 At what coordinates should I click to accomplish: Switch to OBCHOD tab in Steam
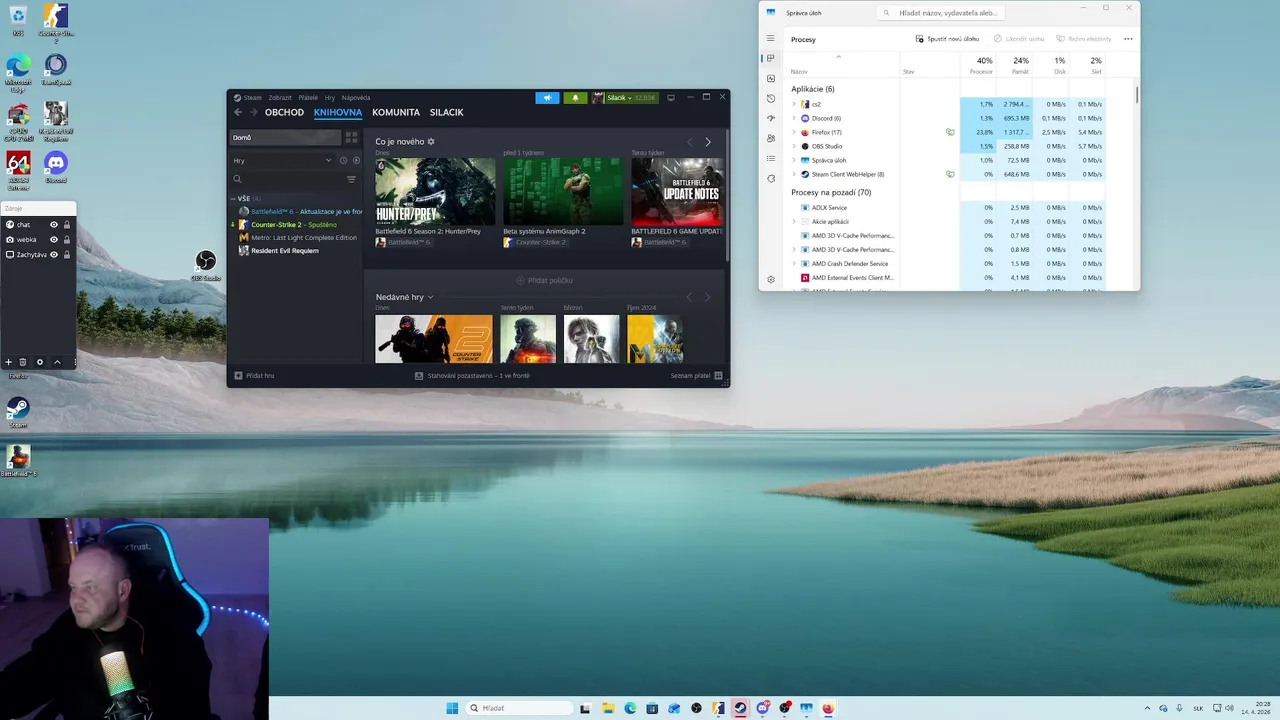tap(284, 113)
